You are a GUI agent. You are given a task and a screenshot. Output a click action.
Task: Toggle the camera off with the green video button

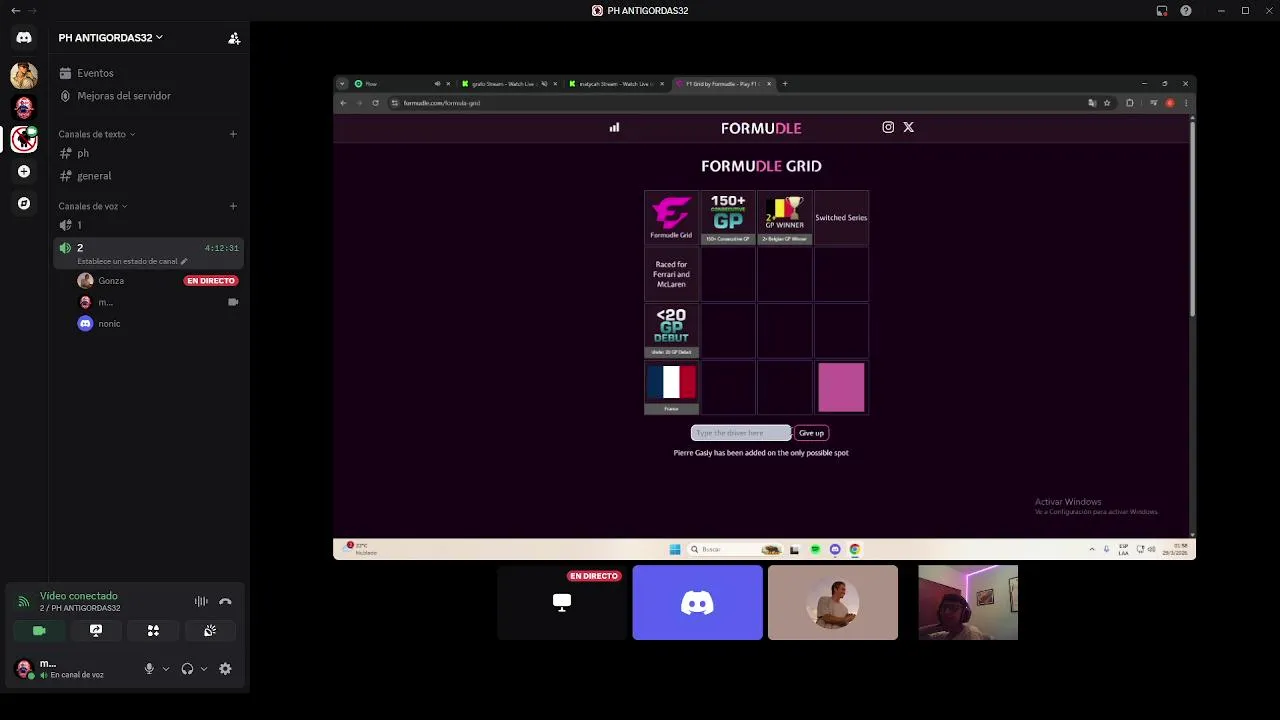click(x=39, y=631)
